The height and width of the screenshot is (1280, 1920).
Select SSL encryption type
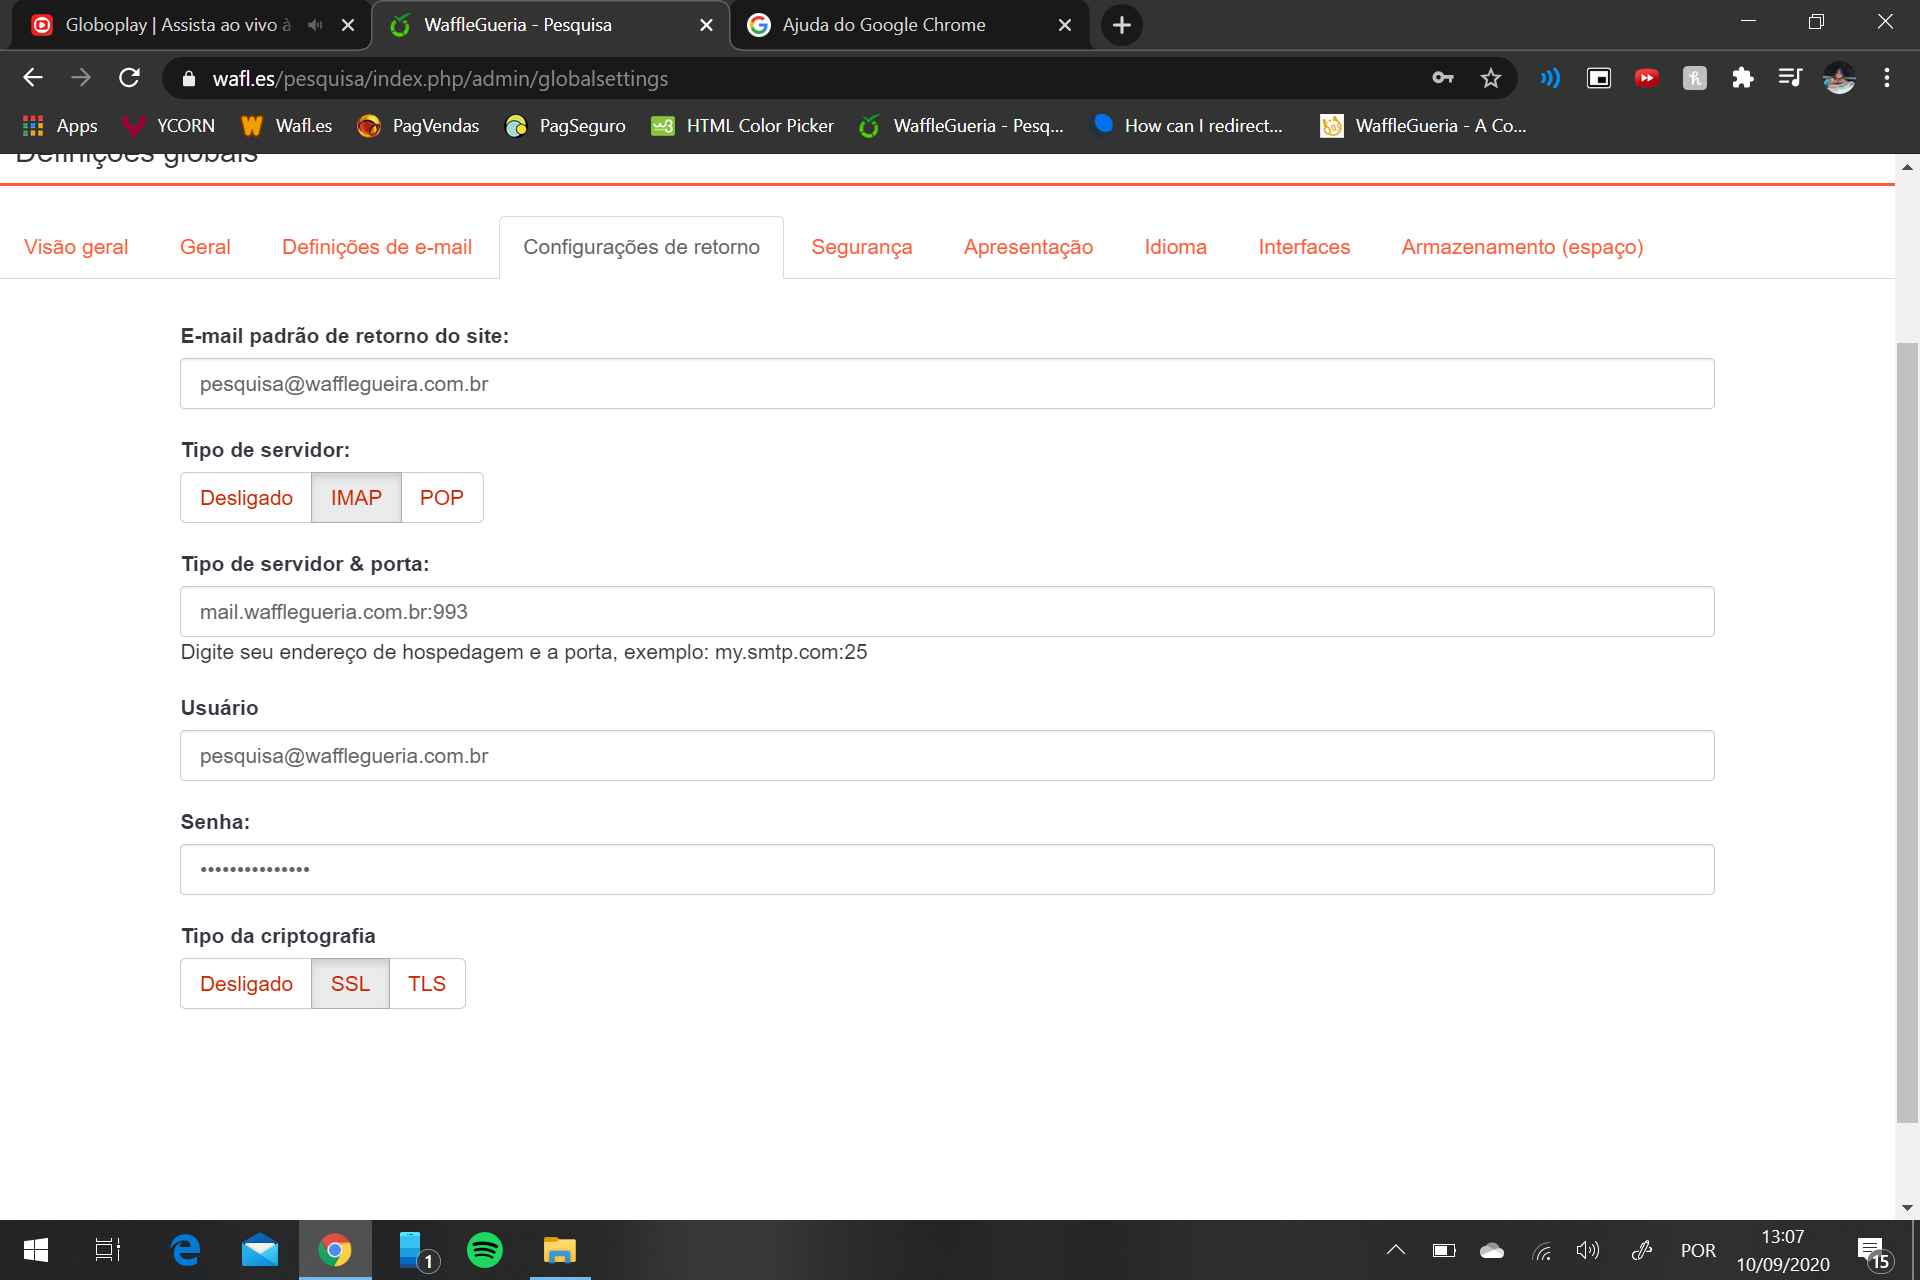coord(350,984)
